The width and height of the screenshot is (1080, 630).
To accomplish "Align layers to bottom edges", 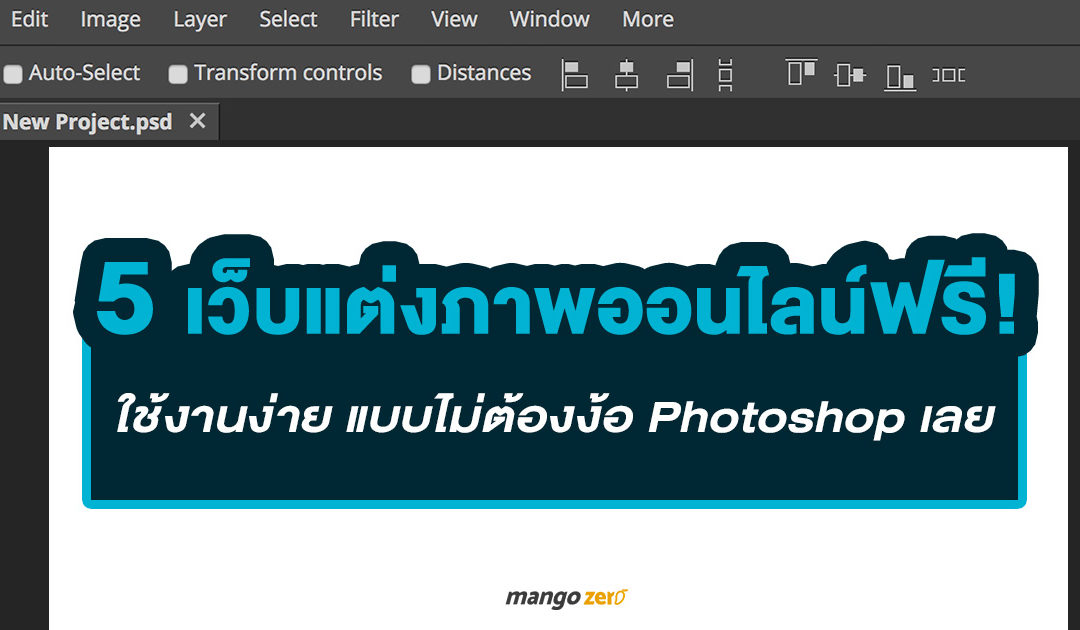I will click(x=900, y=76).
